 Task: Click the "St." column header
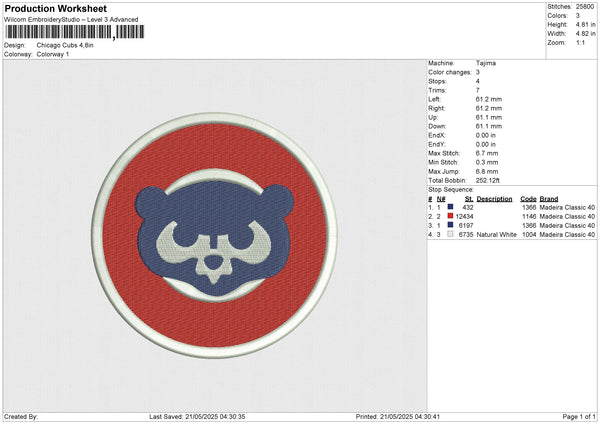point(469,199)
